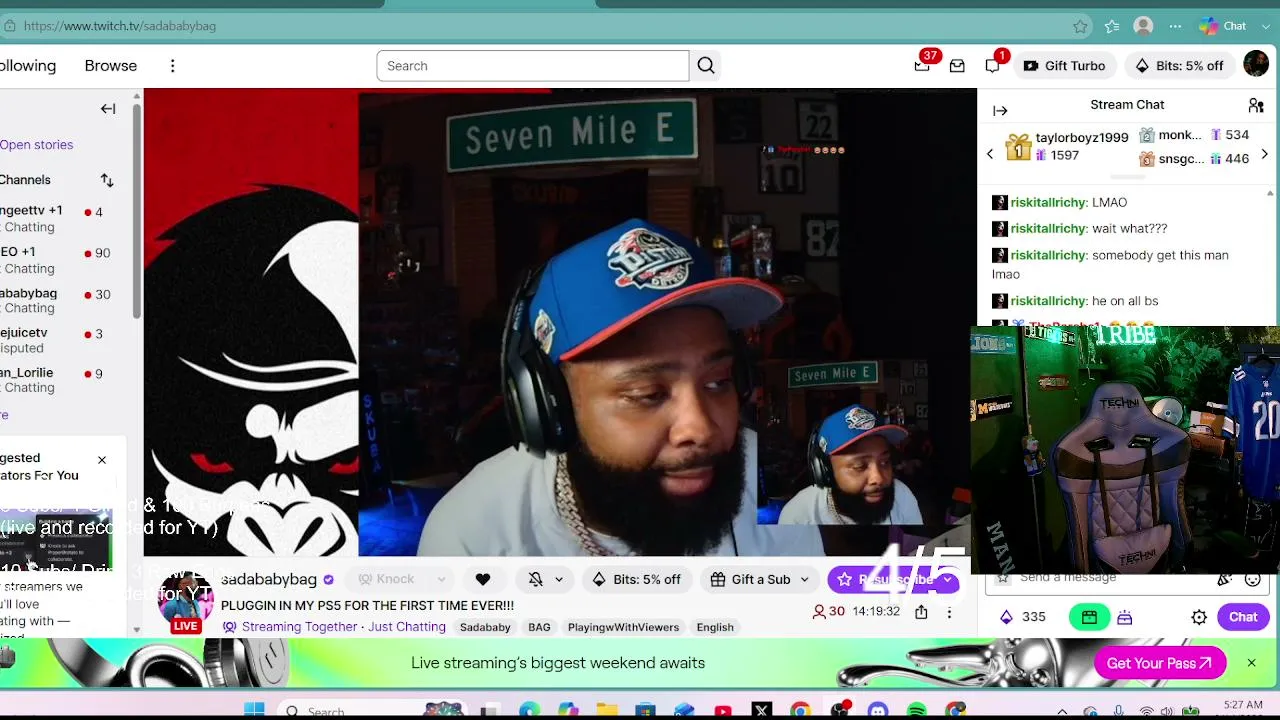Click Gift Turbo in top bar
Image resolution: width=1280 pixels, height=720 pixels.
click(1064, 66)
